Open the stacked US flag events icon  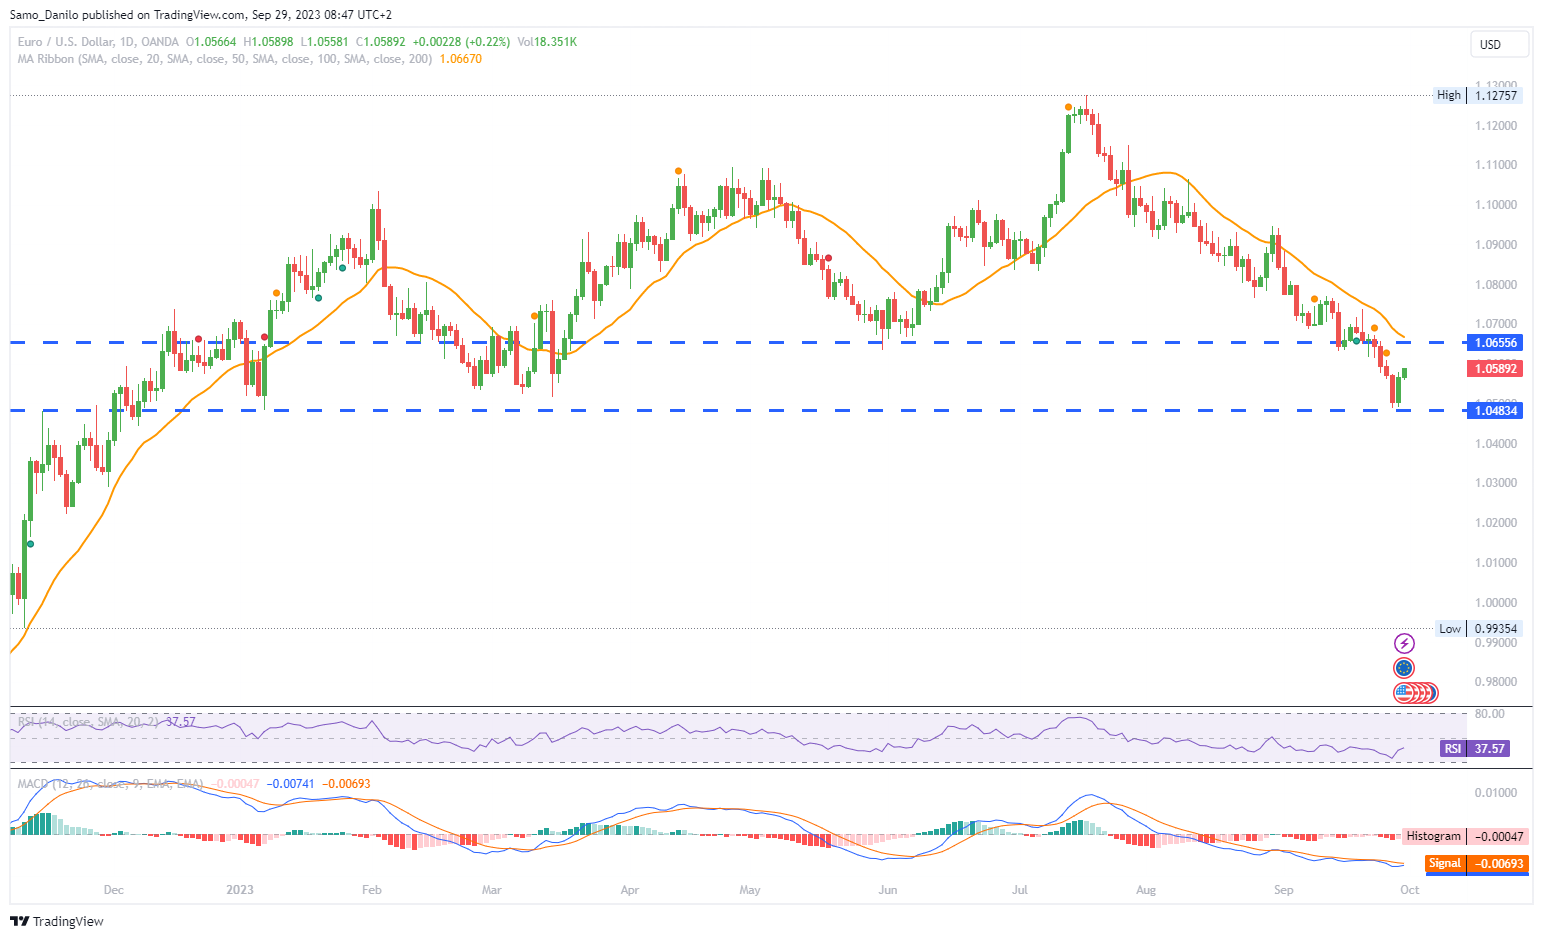(1415, 692)
